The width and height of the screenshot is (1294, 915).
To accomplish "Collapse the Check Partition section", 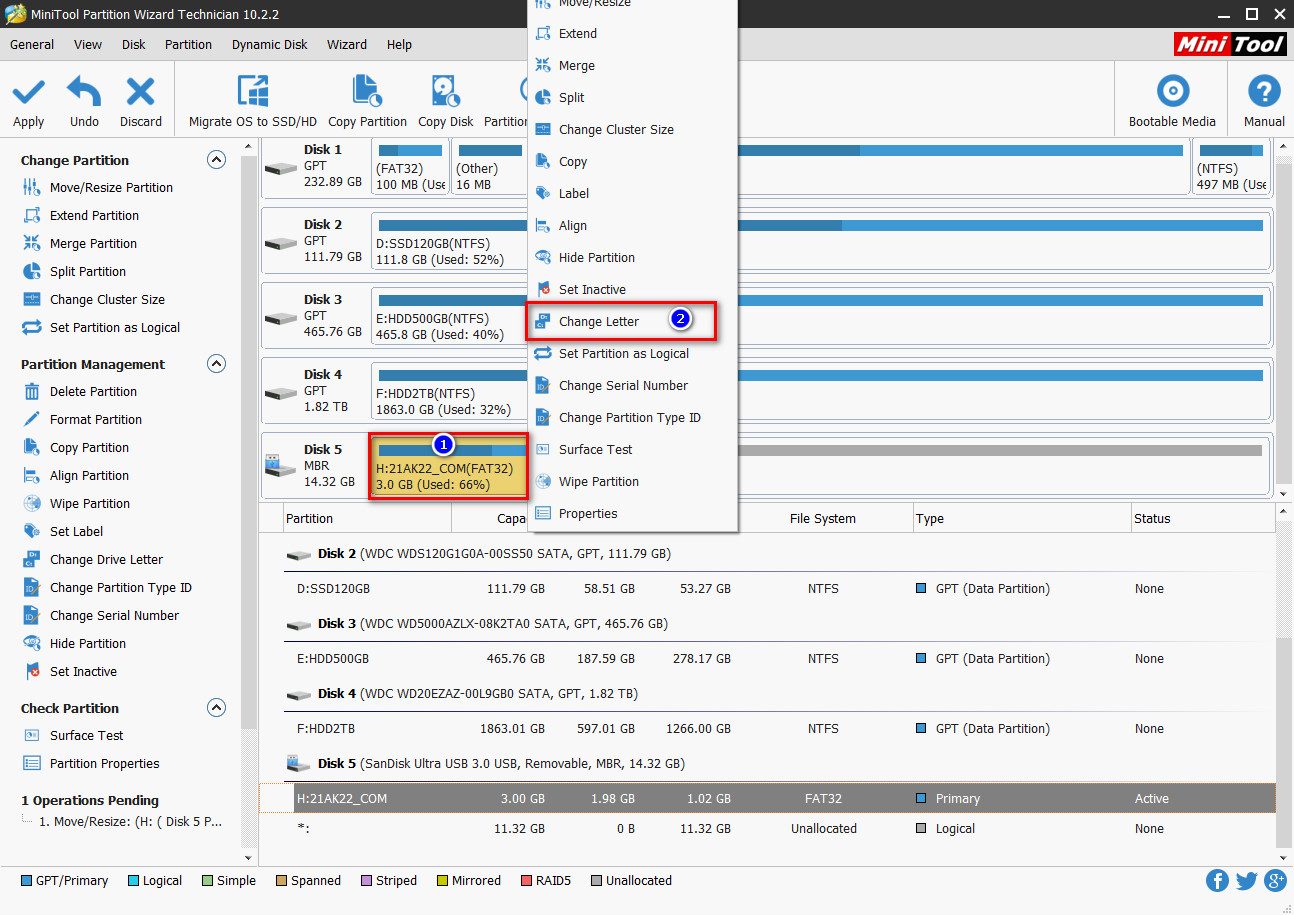I will click(x=216, y=708).
